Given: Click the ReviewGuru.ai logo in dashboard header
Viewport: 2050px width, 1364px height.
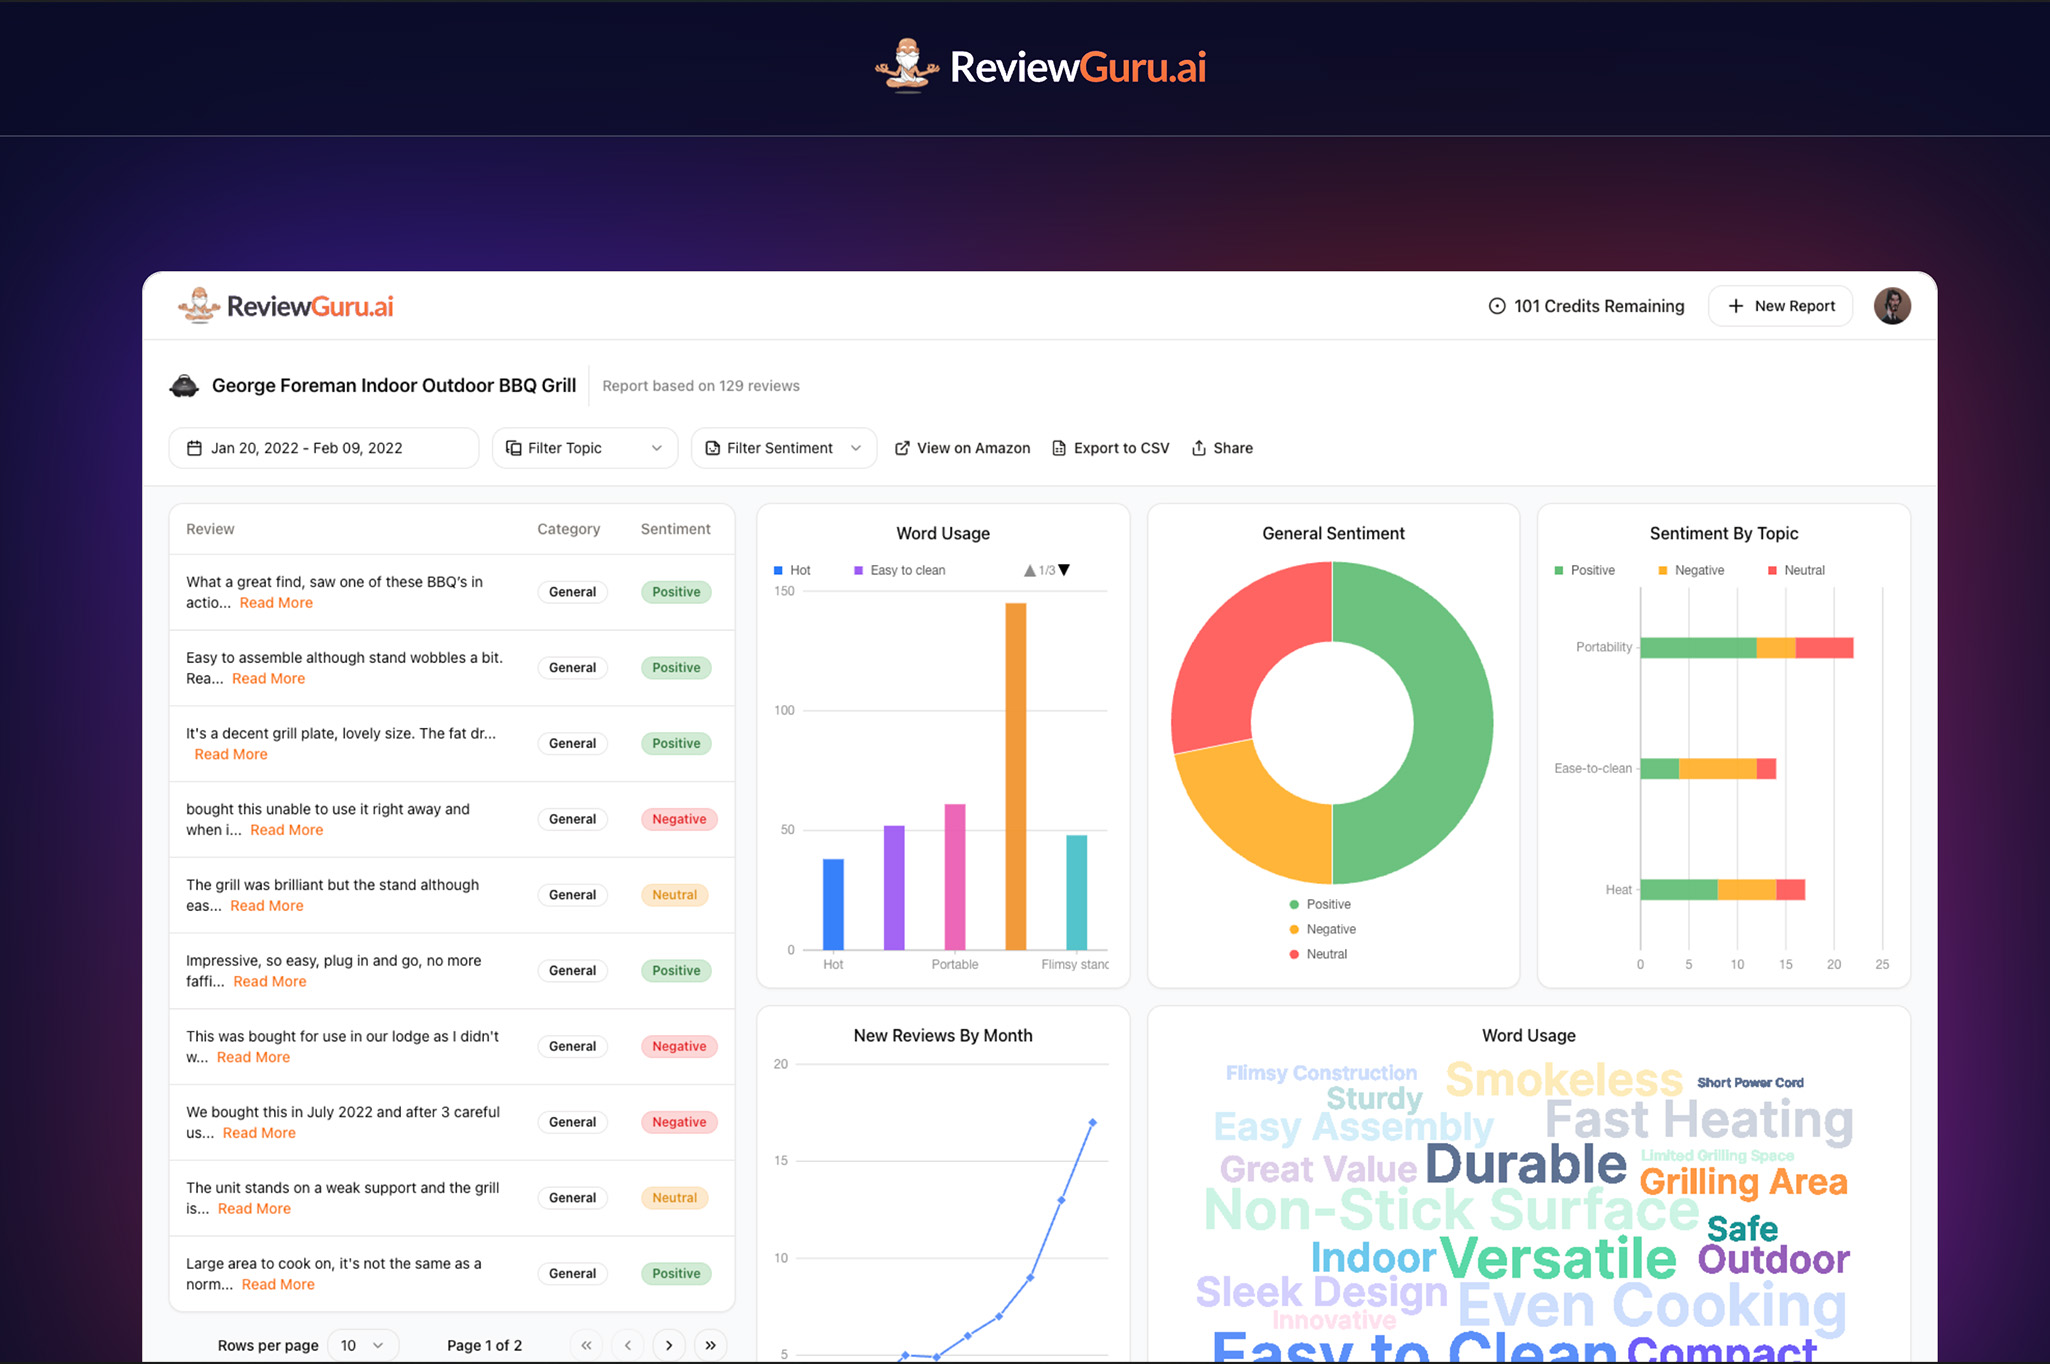Looking at the screenshot, I should [x=286, y=306].
